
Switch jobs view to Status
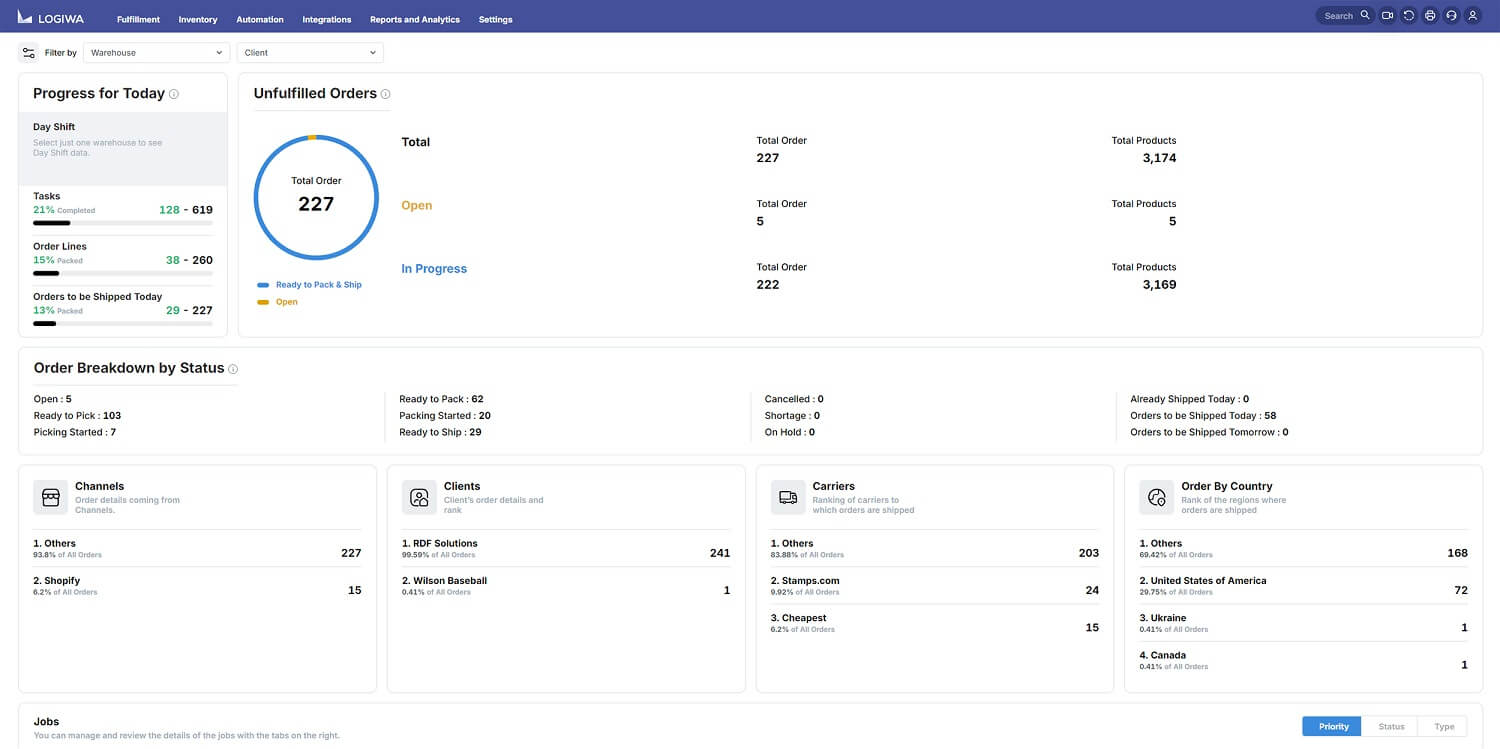click(1391, 727)
